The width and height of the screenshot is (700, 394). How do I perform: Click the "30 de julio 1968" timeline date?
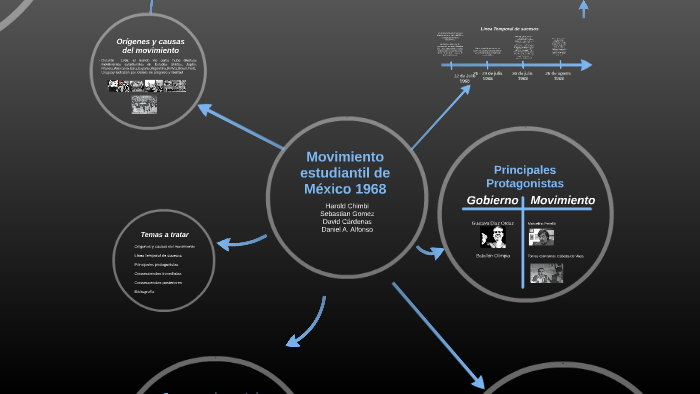(522, 75)
